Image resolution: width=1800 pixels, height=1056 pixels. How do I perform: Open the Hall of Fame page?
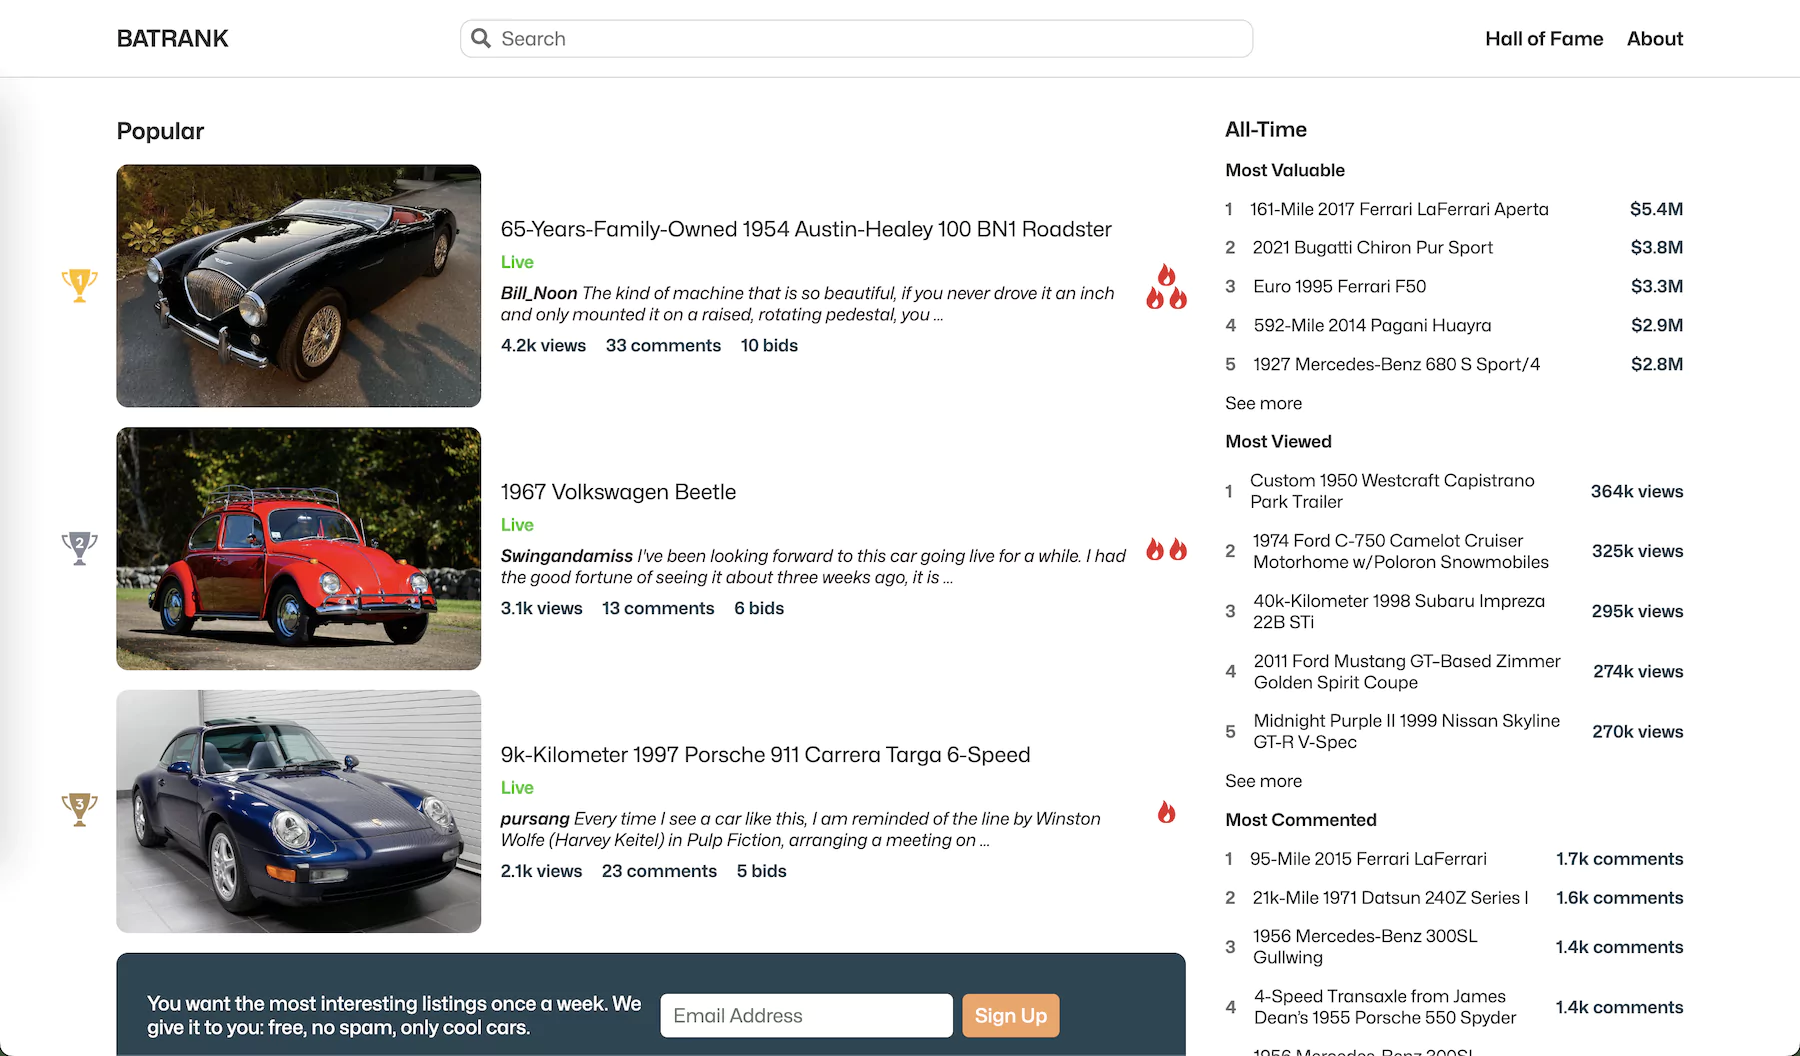tap(1543, 38)
